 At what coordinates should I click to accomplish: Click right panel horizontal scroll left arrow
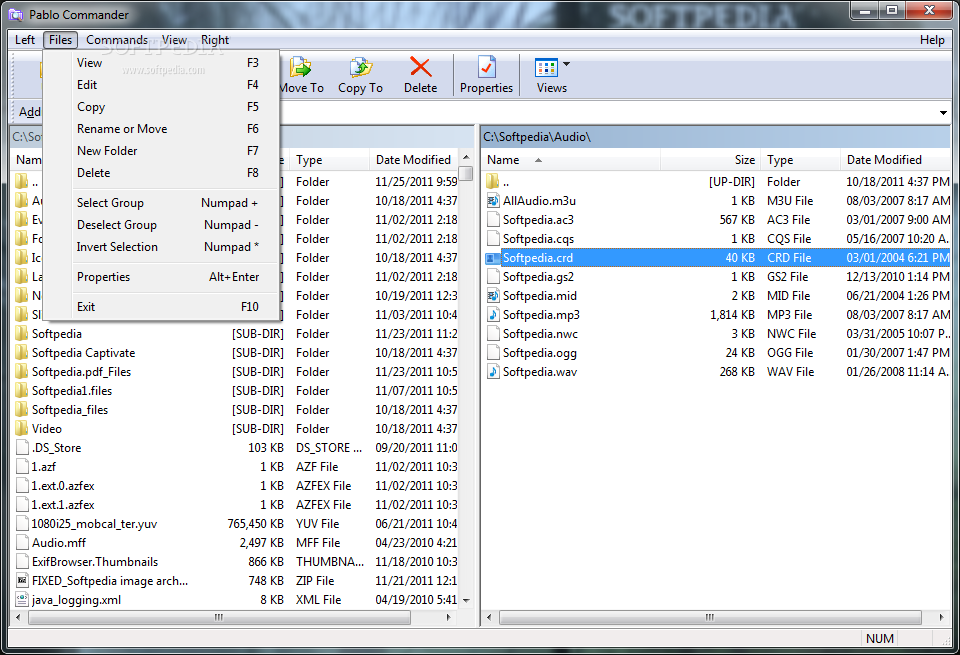[x=489, y=617]
